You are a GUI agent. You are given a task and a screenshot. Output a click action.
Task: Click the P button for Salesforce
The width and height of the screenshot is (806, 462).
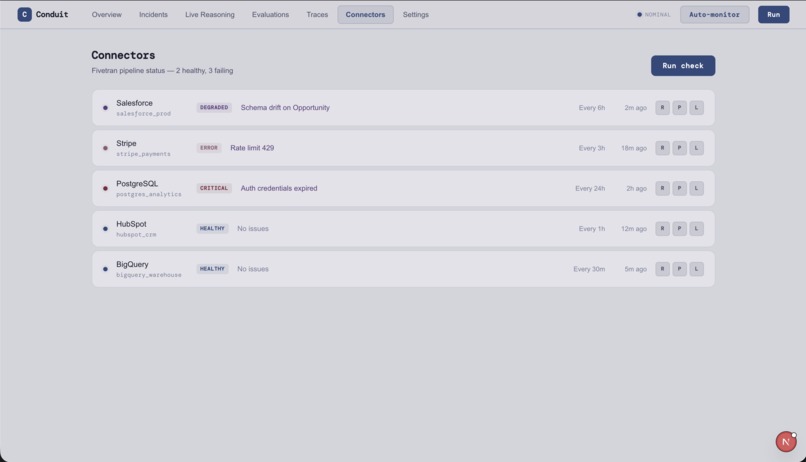point(680,107)
